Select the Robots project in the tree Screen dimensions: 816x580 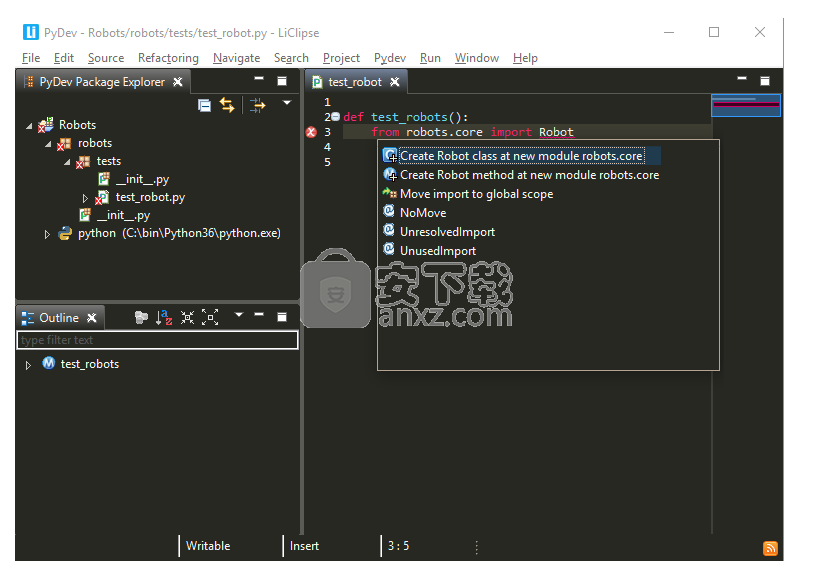click(77, 125)
